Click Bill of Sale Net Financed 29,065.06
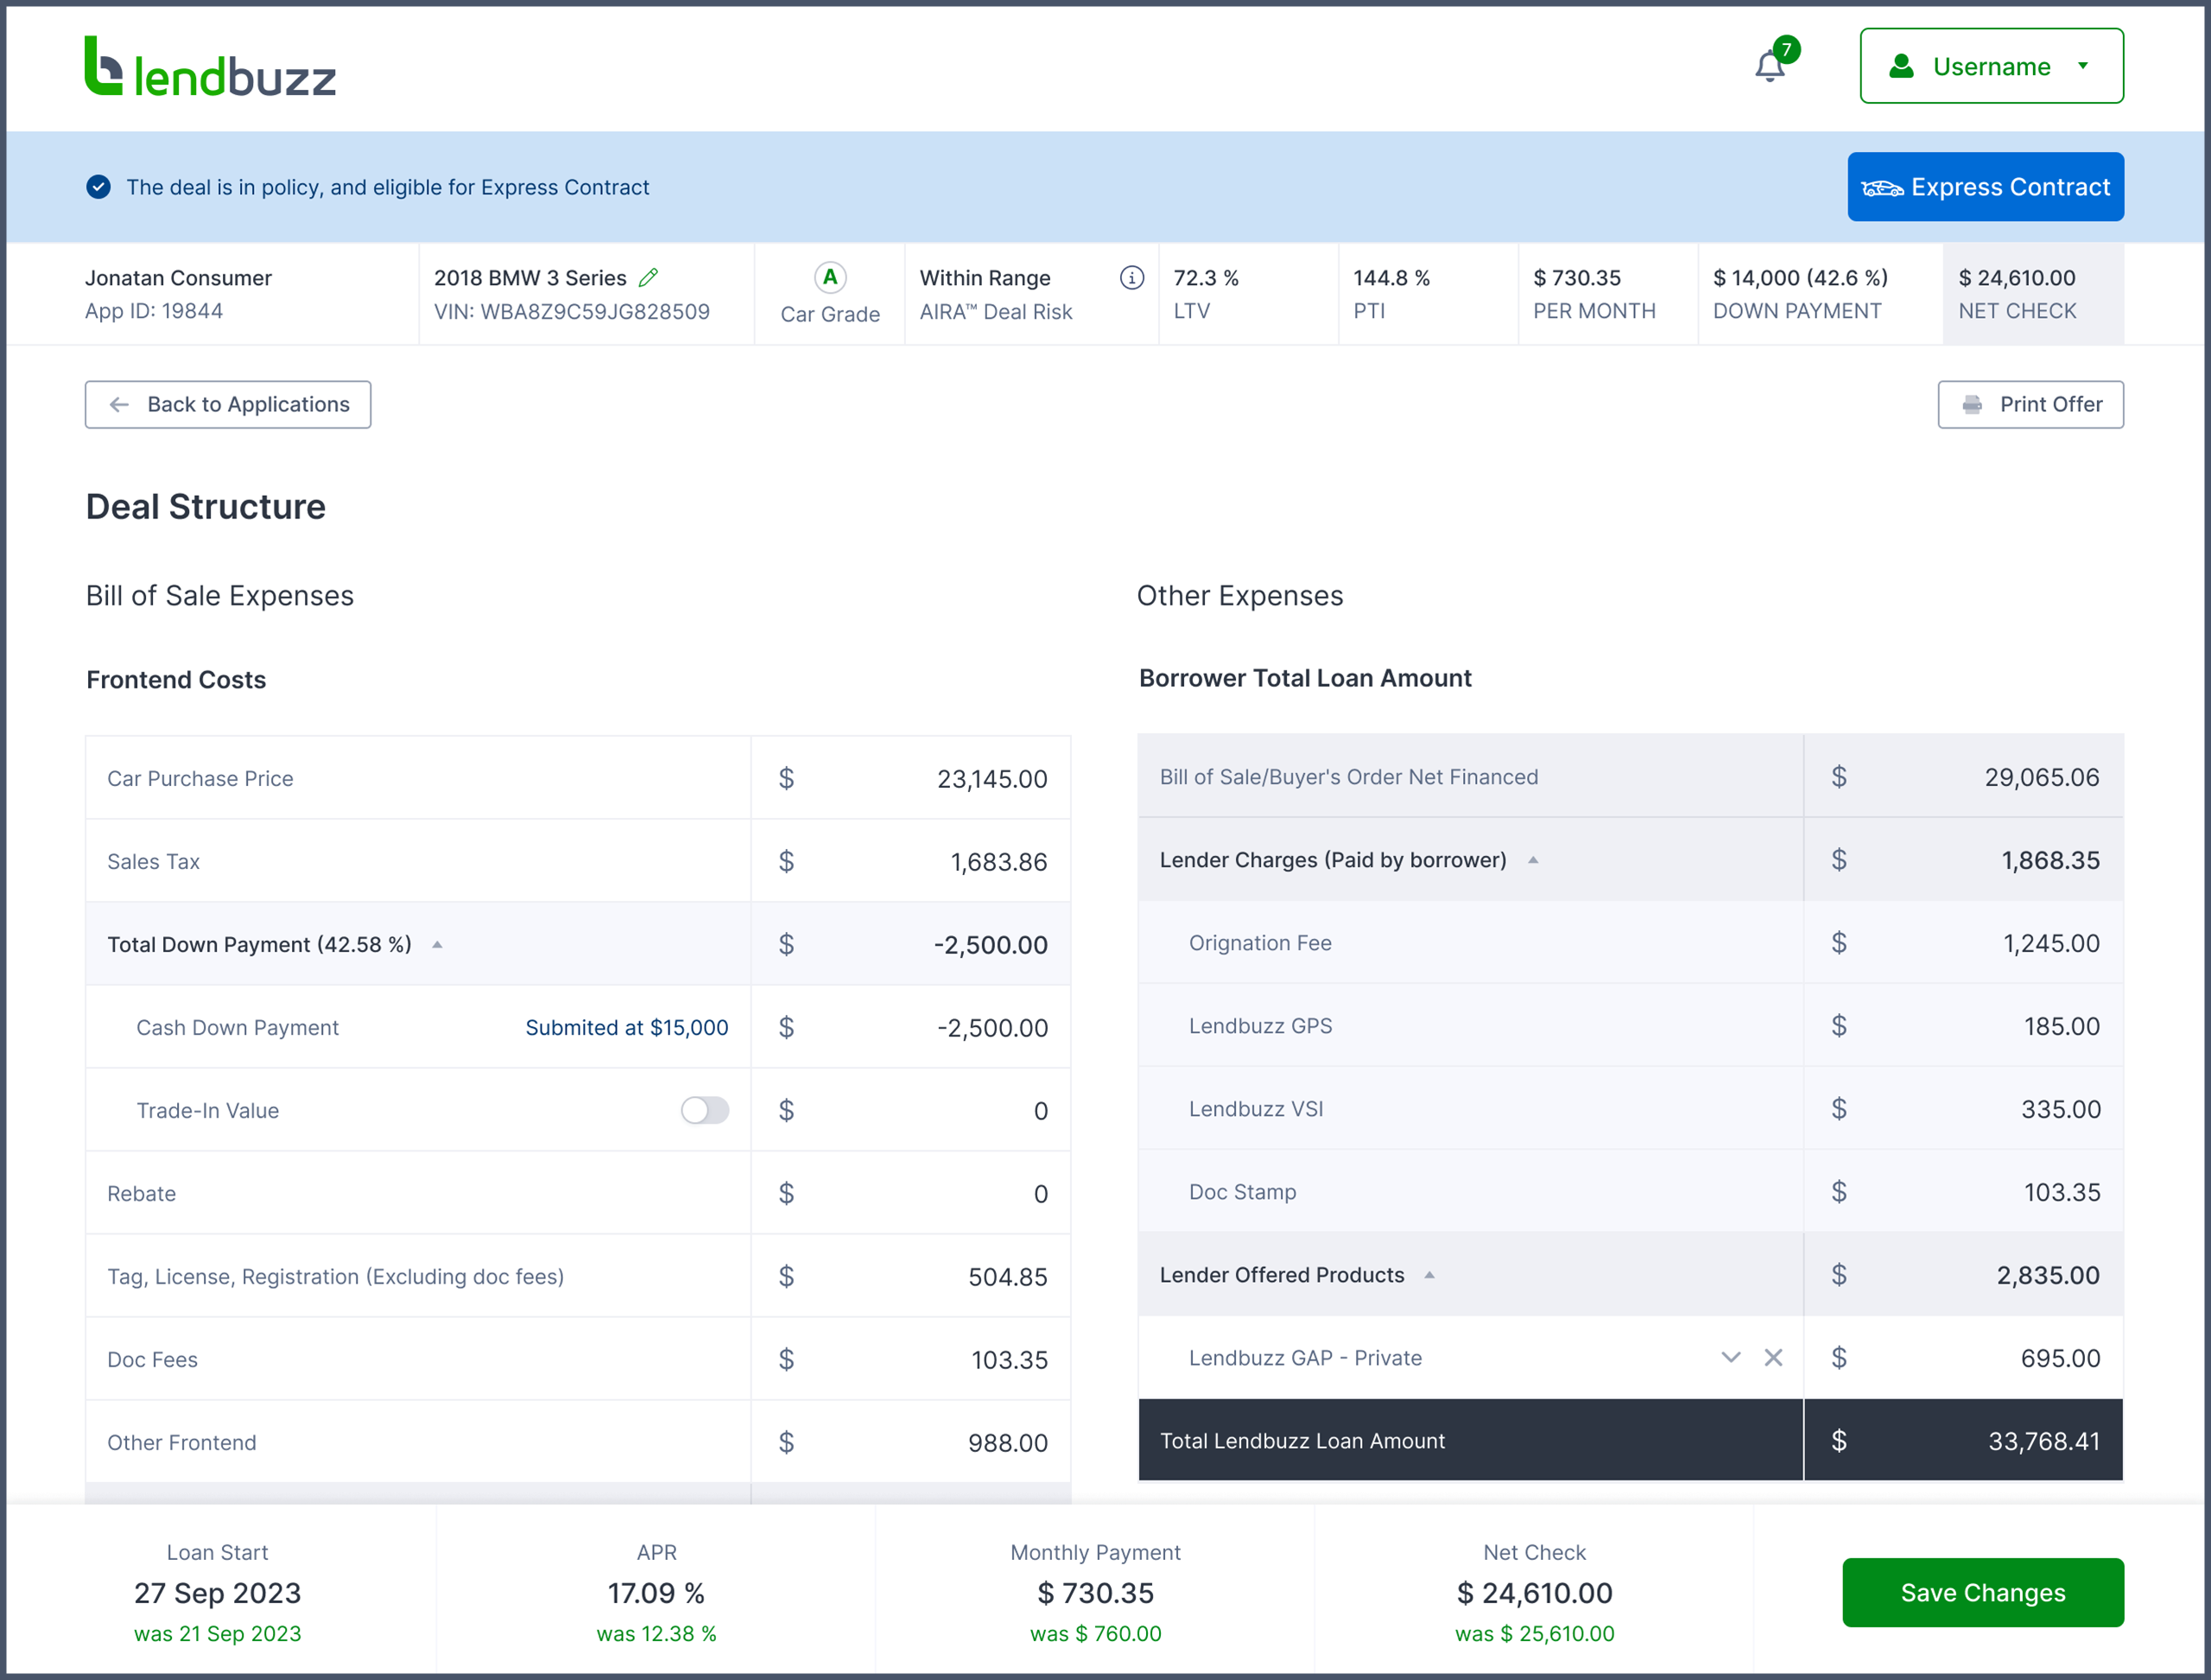 pyautogui.click(x=2042, y=777)
